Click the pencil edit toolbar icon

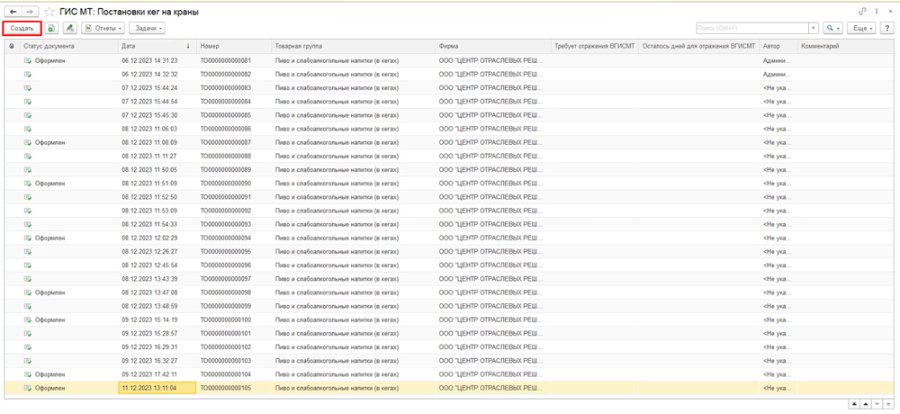click(x=70, y=28)
